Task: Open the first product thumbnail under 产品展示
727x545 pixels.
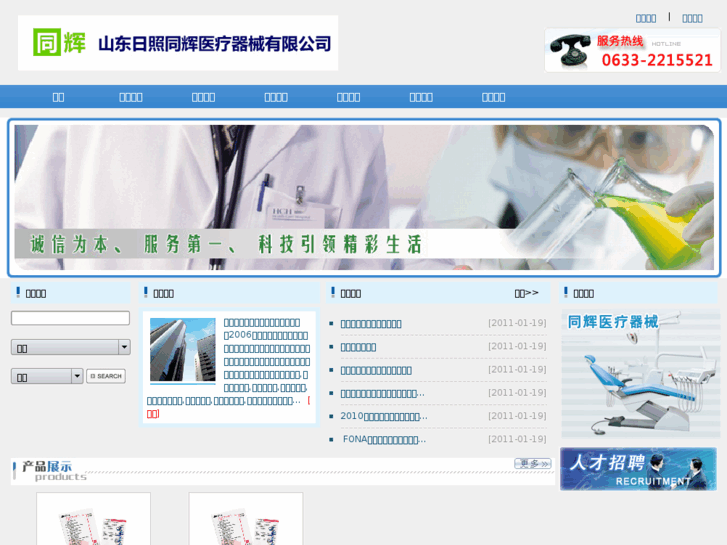Action: click(94, 519)
